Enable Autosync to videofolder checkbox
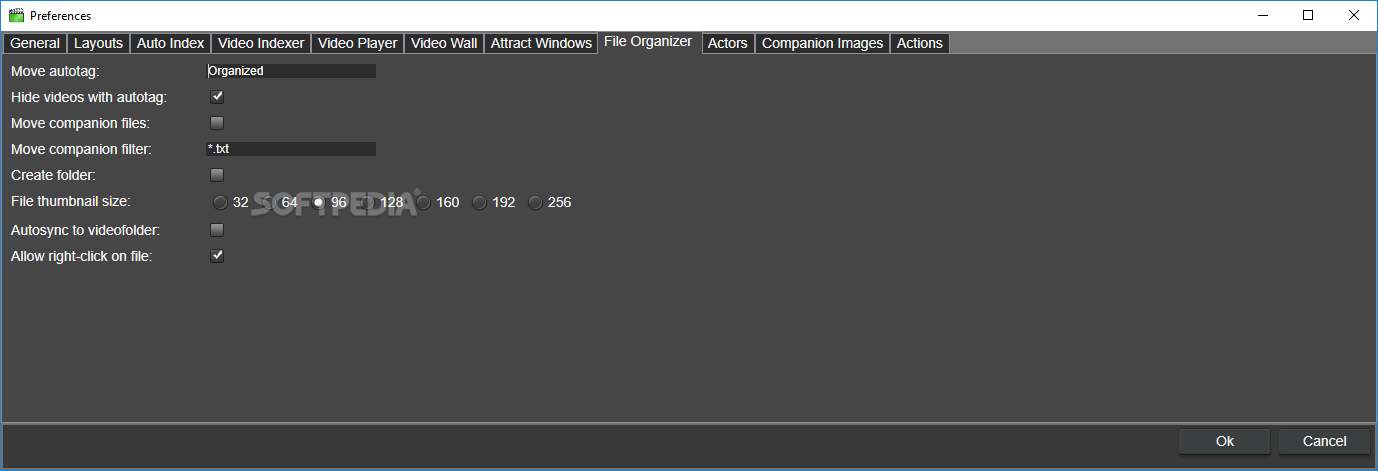 click(x=217, y=230)
